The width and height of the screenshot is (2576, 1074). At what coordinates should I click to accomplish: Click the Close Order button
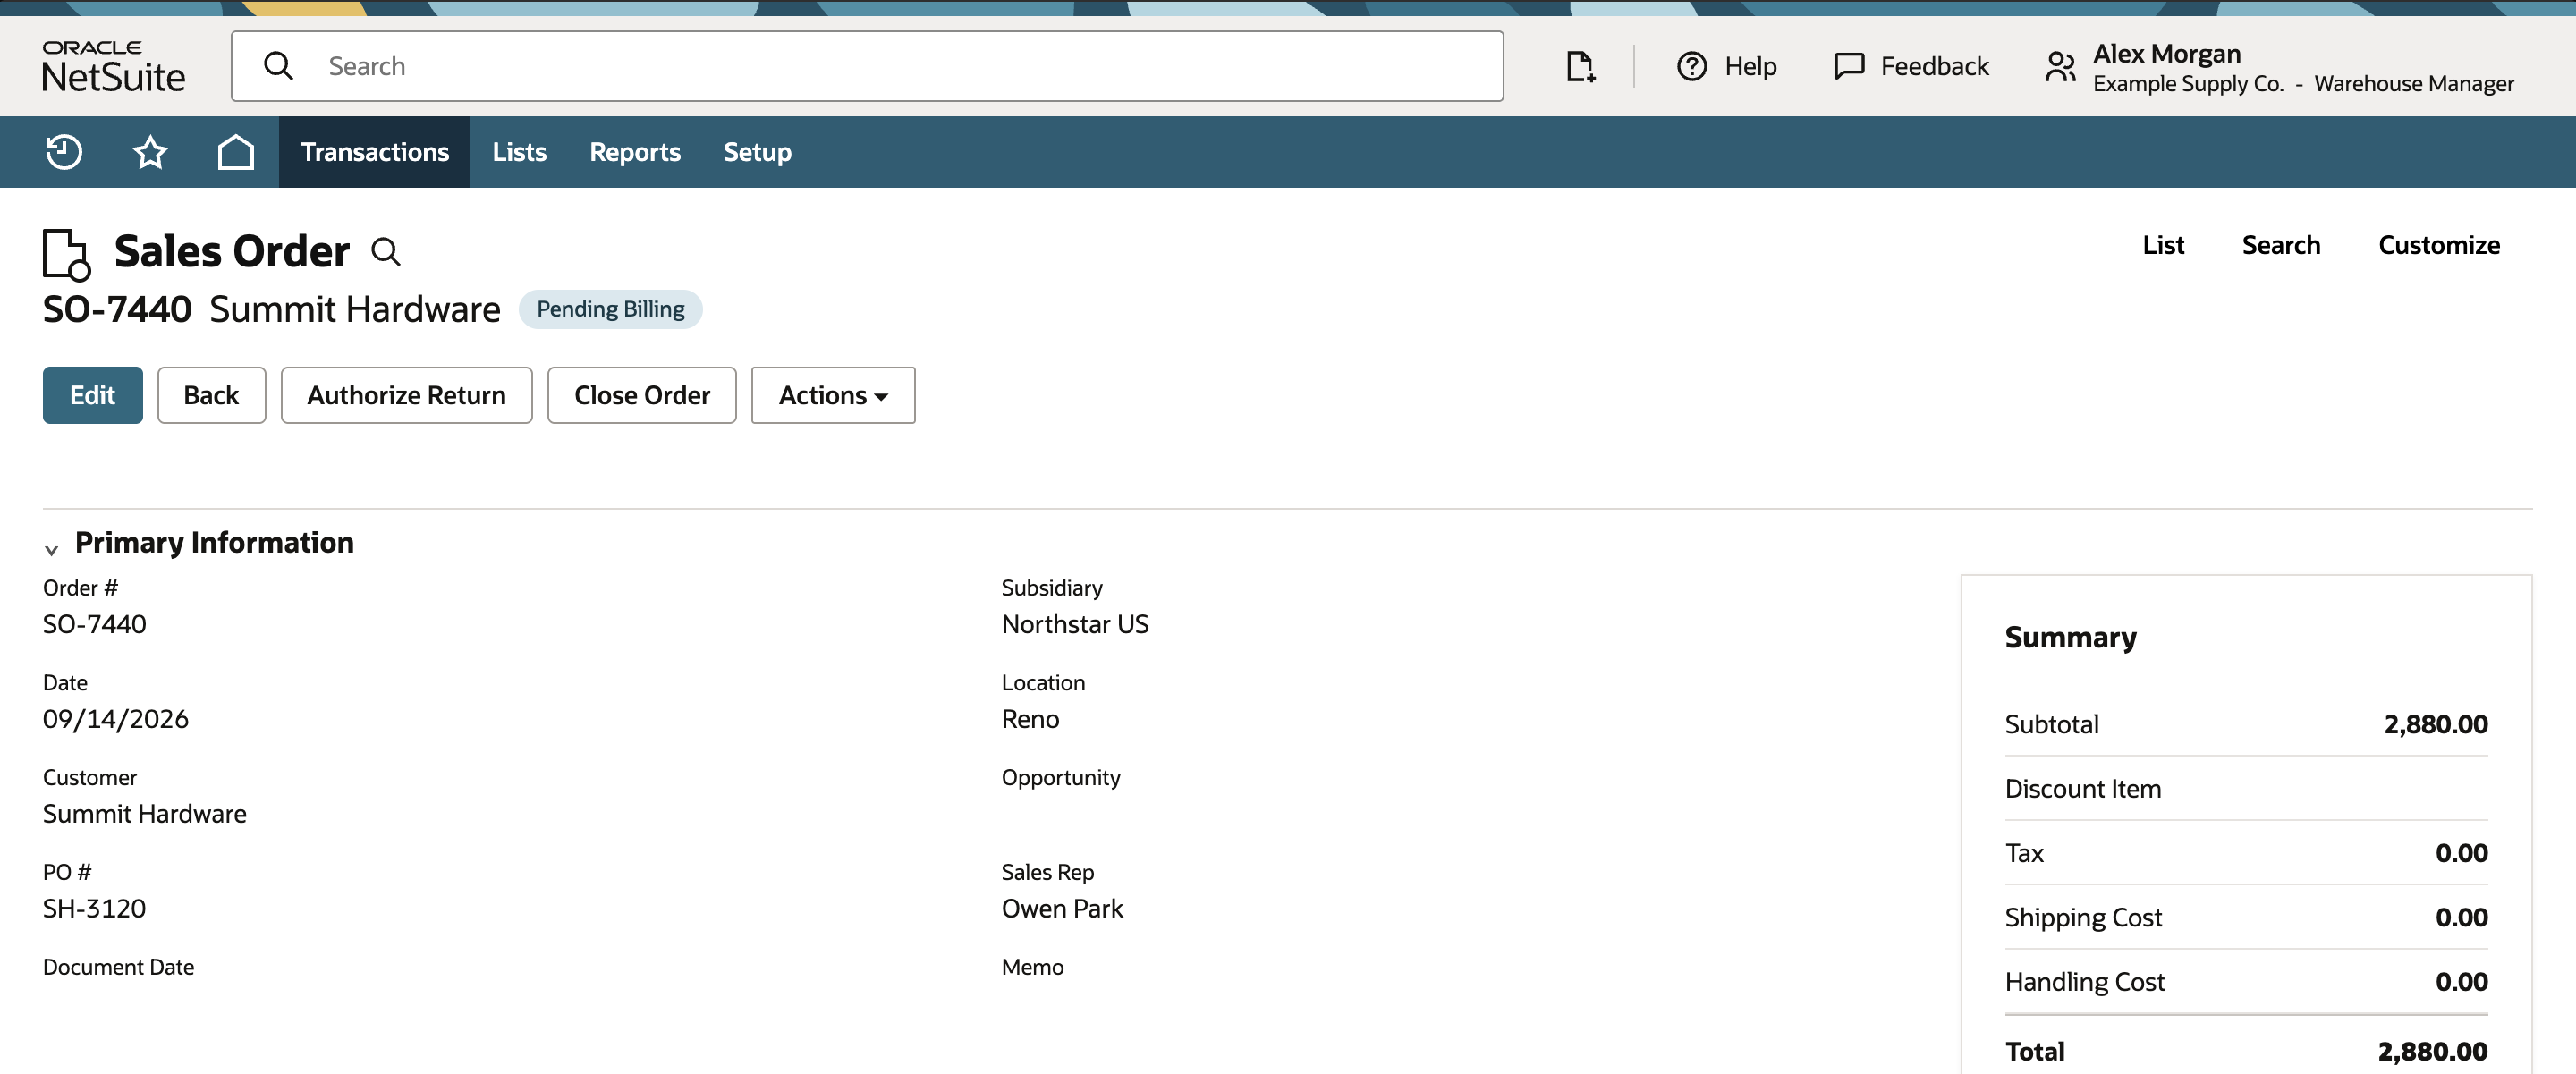641,395
